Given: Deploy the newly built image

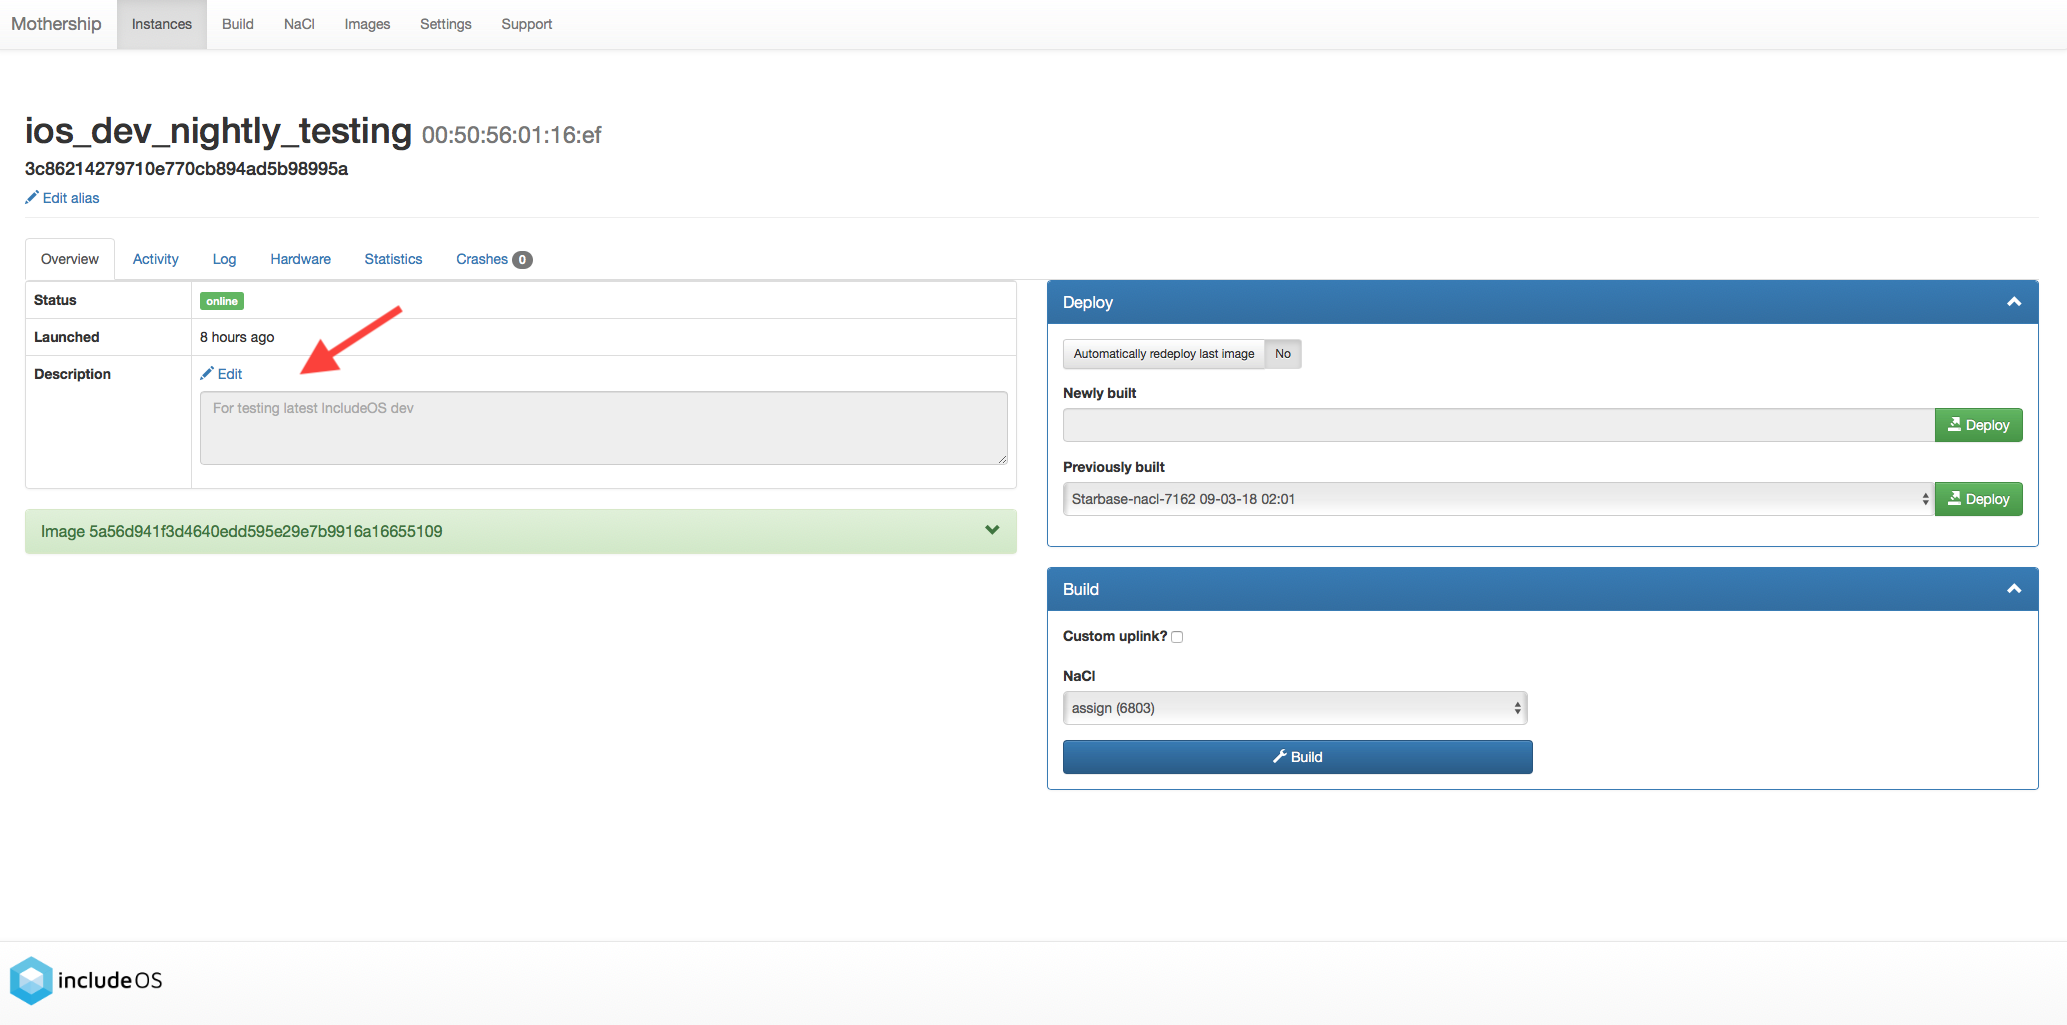Looking at the screenshot, I should click(x=1978, y=425).
